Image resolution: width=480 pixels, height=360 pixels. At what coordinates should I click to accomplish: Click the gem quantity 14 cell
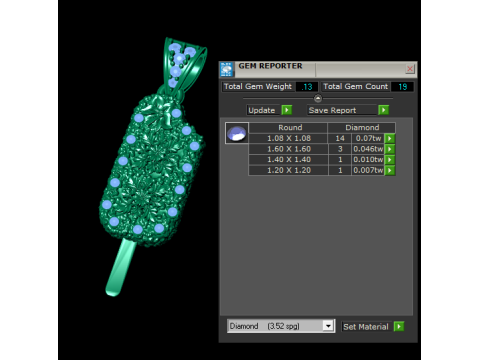[x=340, y=138]
